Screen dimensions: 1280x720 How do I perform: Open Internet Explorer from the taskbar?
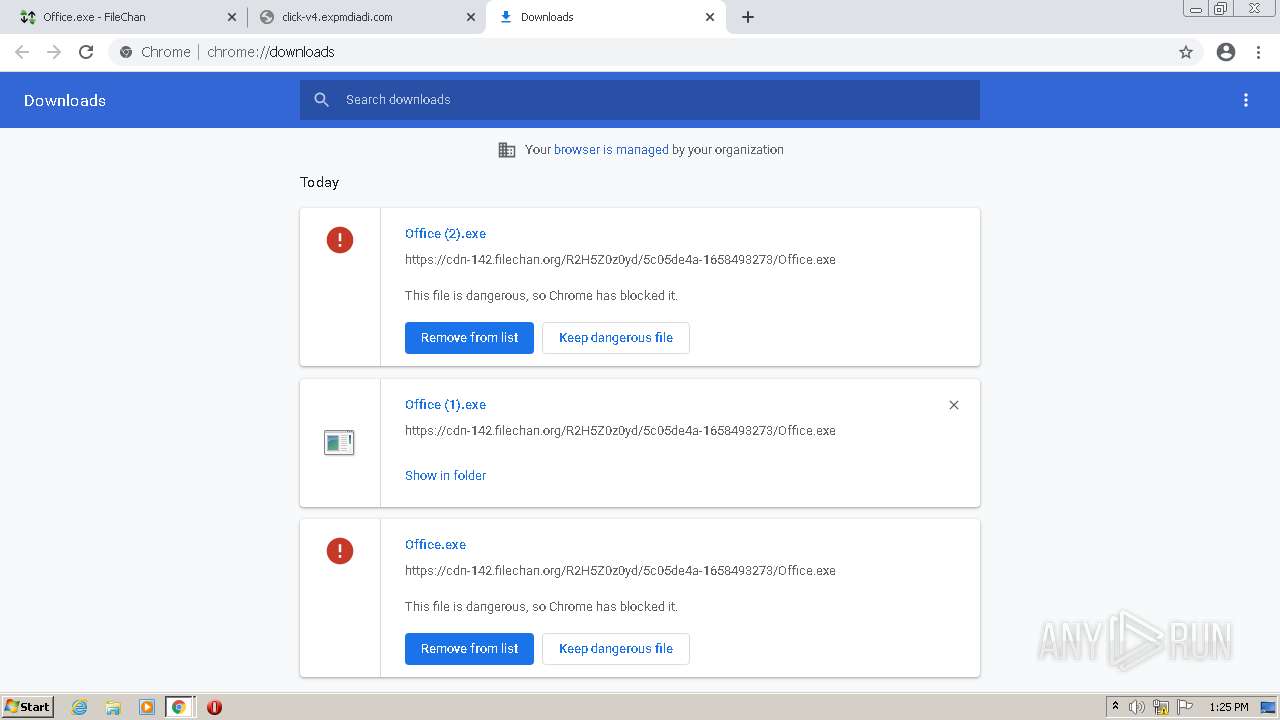[80, 707]
